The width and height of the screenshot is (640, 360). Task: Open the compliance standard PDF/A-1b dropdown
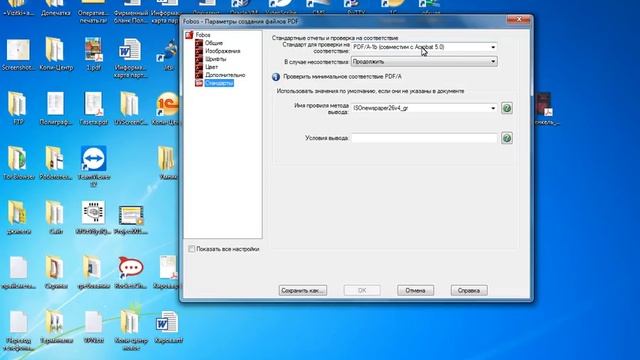tap(424, 47)
